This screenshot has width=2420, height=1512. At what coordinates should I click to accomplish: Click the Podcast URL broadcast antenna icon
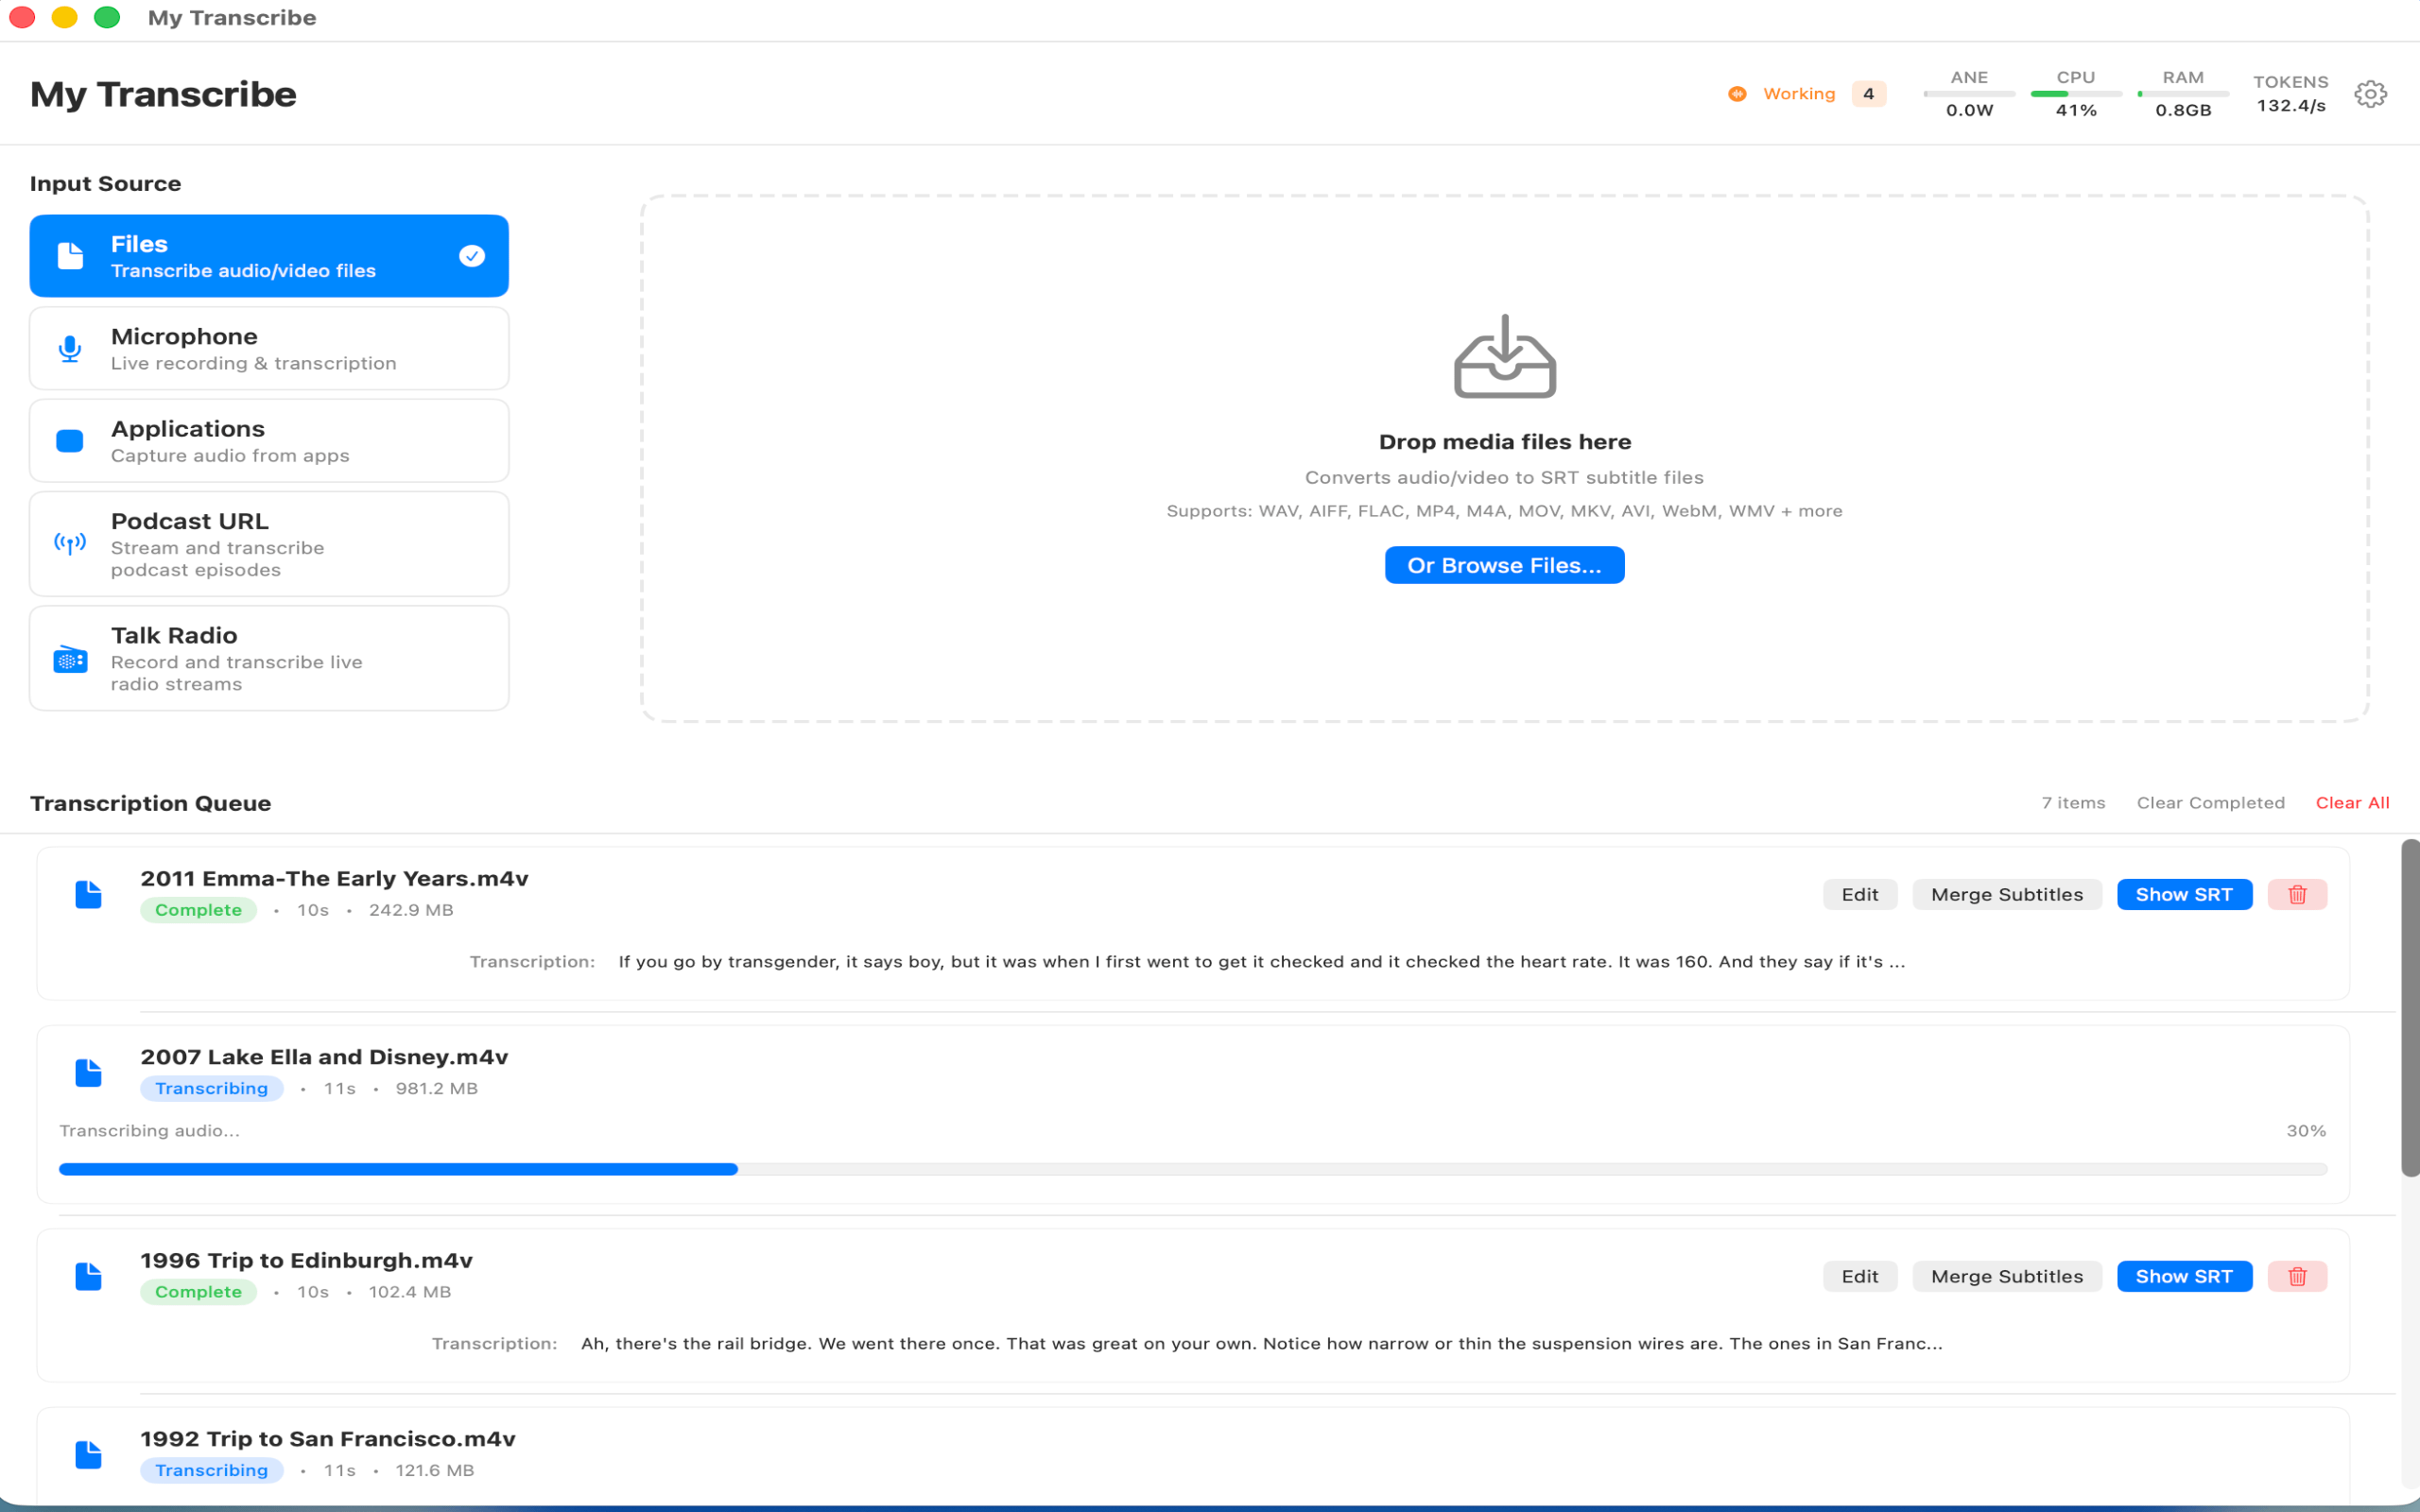coord(70,543)
